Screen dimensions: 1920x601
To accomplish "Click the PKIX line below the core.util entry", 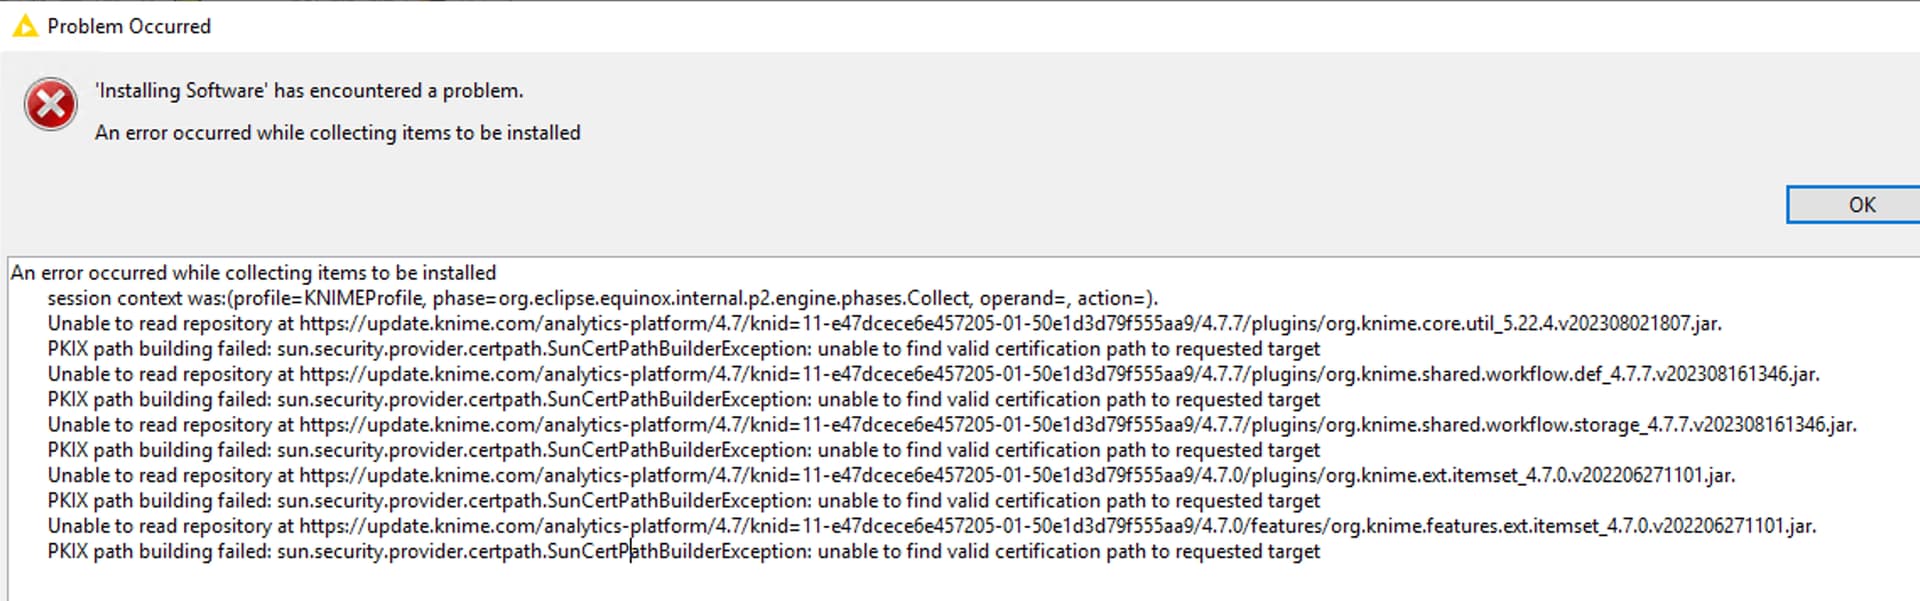I will 683,349.
